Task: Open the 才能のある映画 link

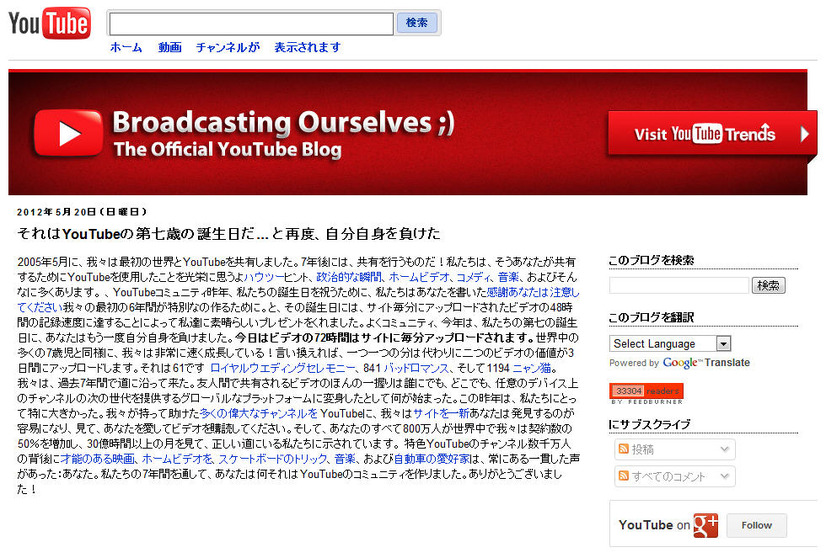Action: click(97, 459)
